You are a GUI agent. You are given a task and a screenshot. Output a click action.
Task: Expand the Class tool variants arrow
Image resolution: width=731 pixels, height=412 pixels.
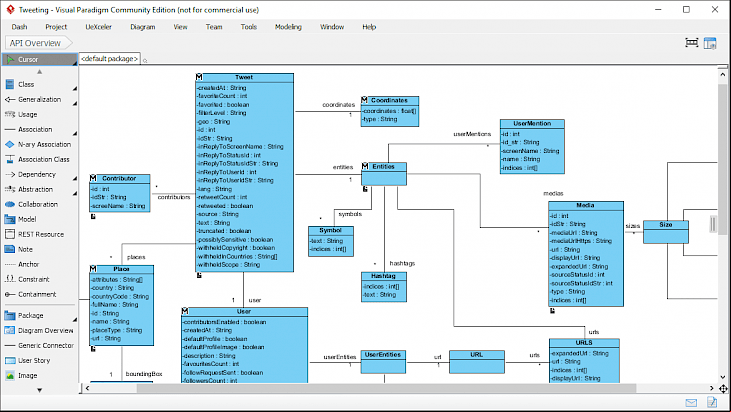(75, 88)
